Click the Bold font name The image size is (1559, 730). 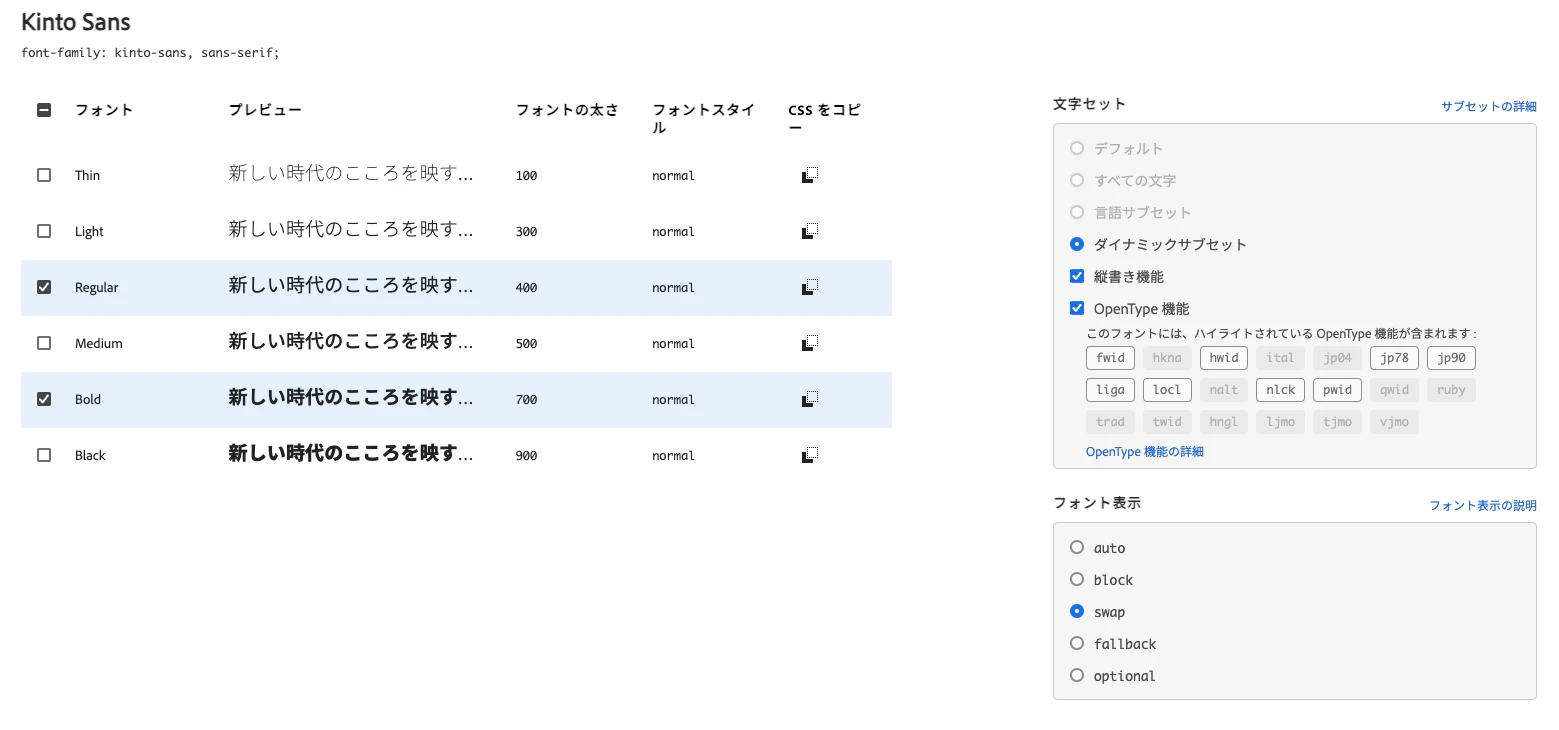88,399
